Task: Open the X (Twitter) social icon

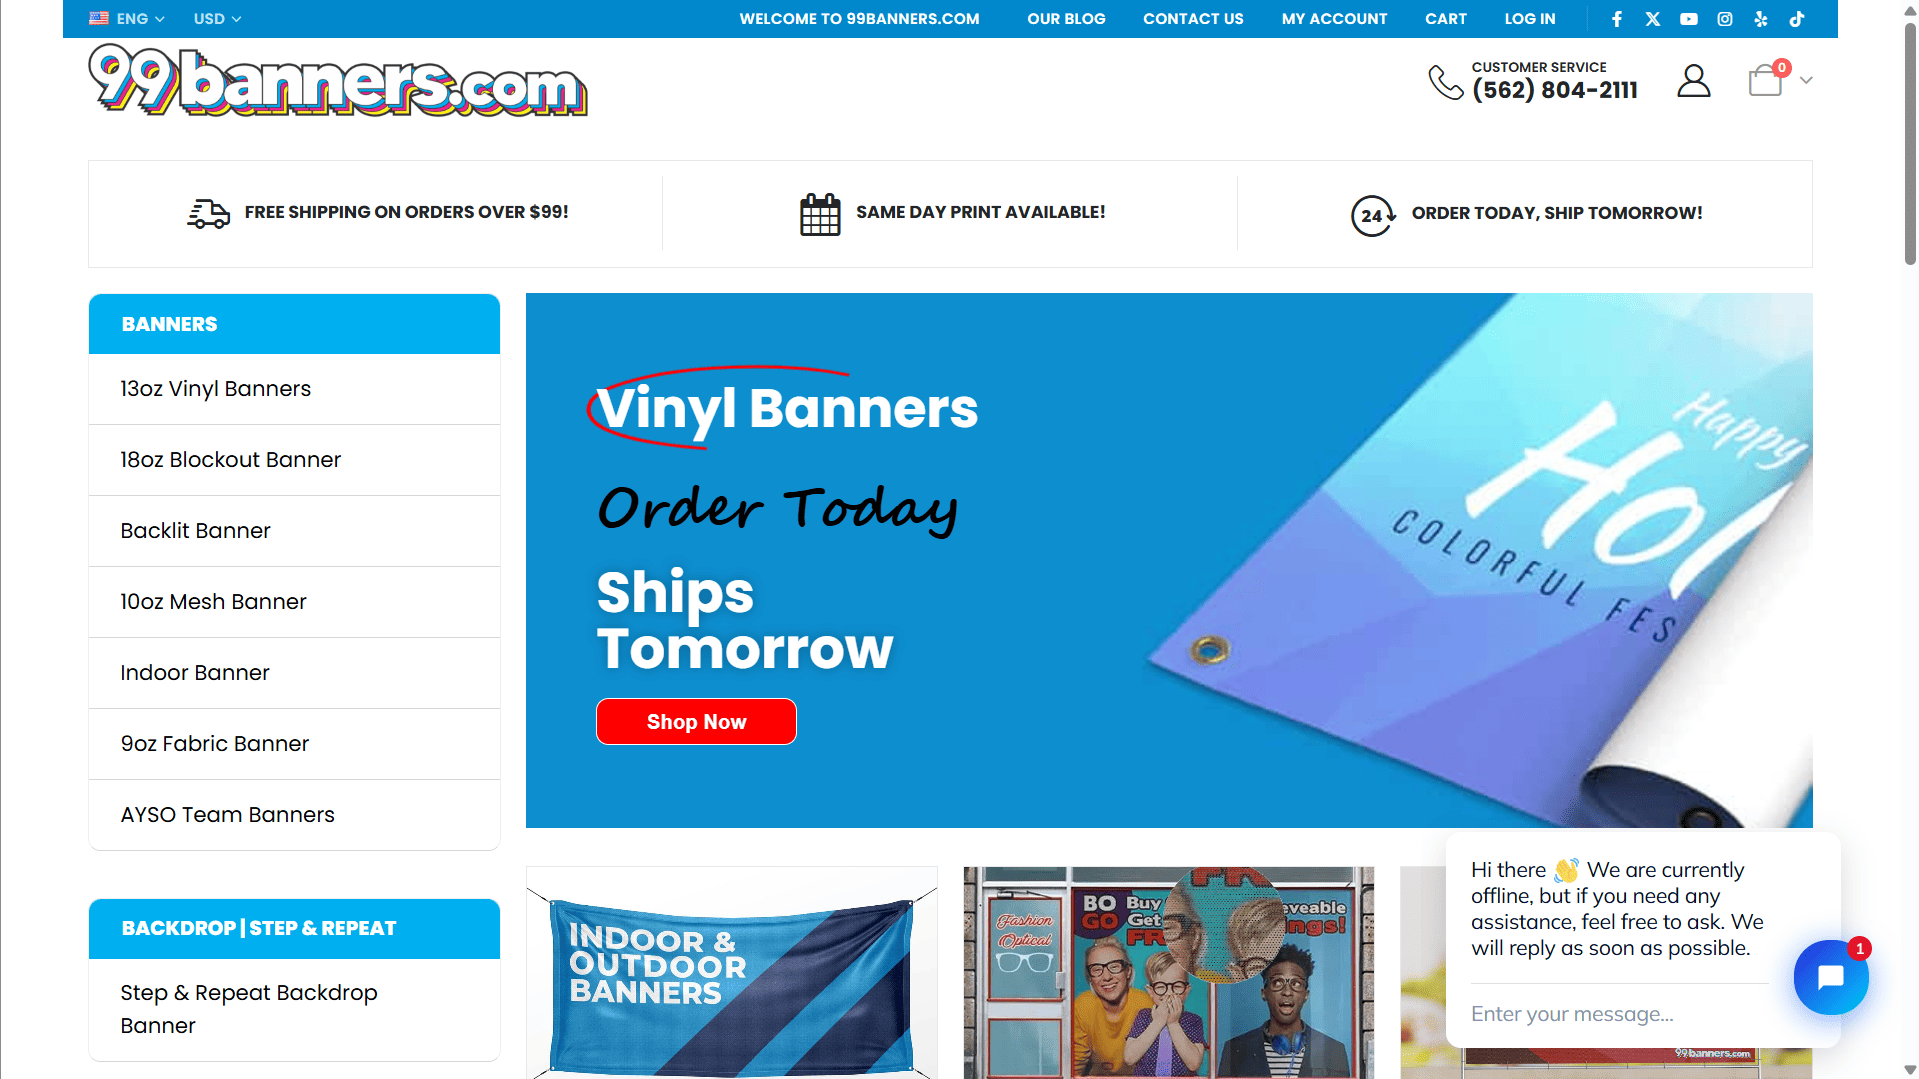Action: pos(1653,19)
